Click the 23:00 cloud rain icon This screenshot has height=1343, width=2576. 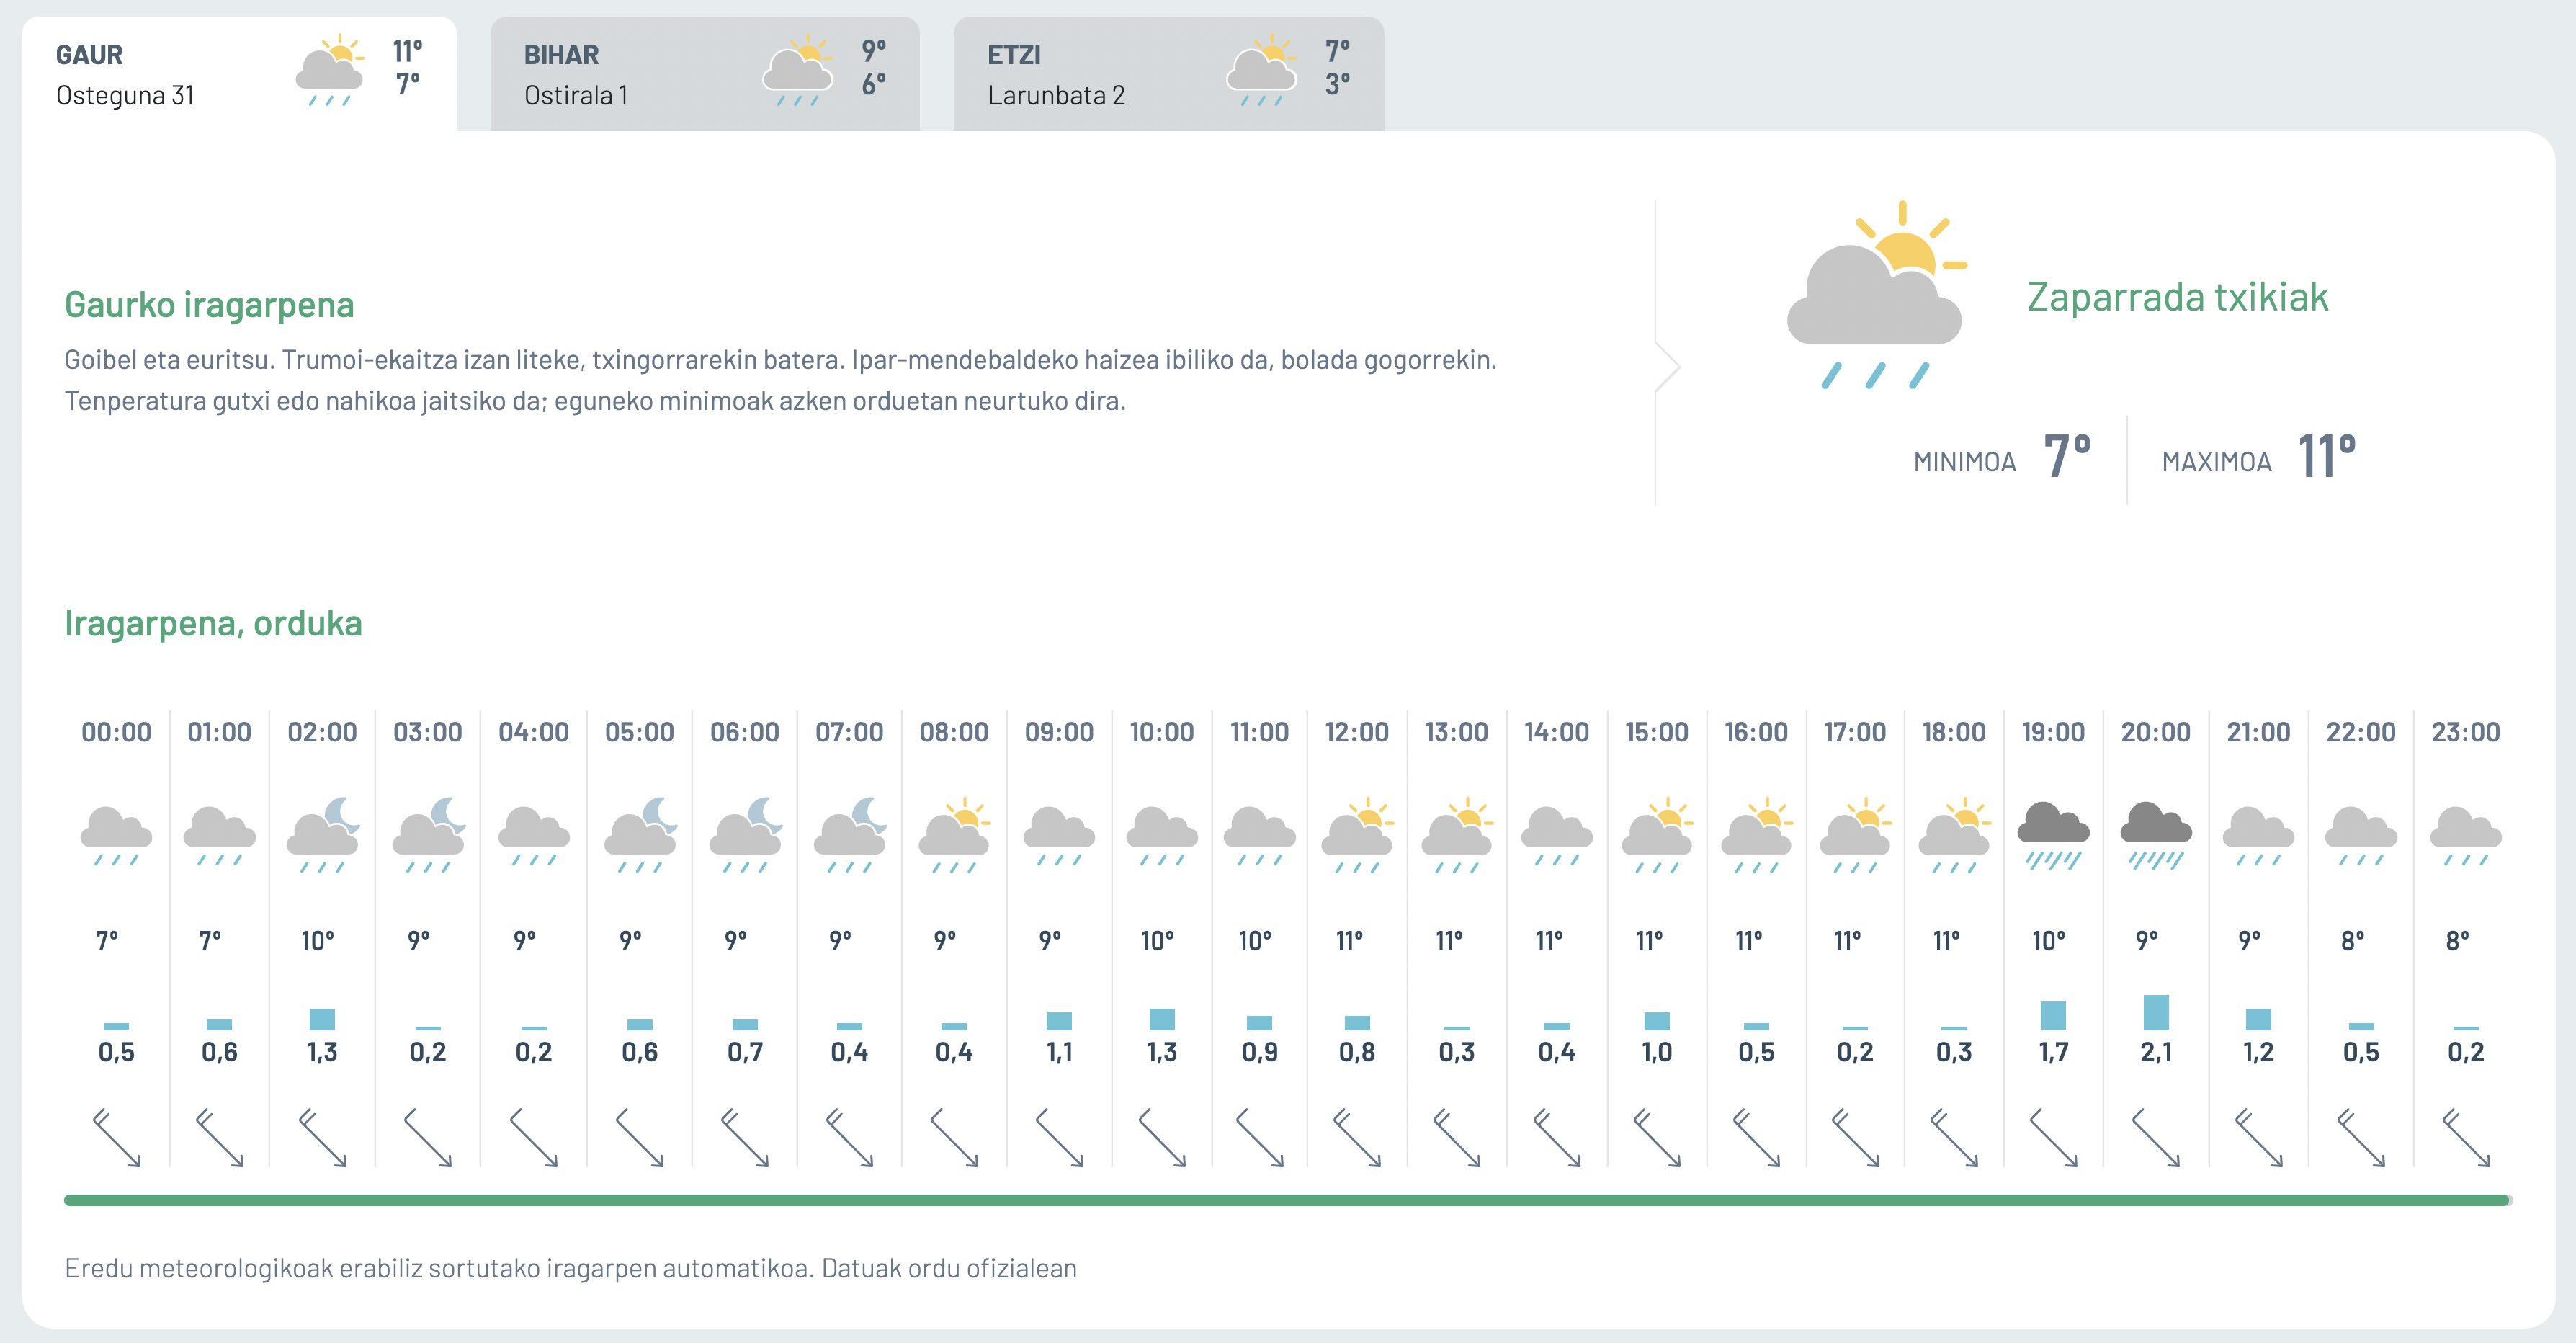click(2466, 835)
